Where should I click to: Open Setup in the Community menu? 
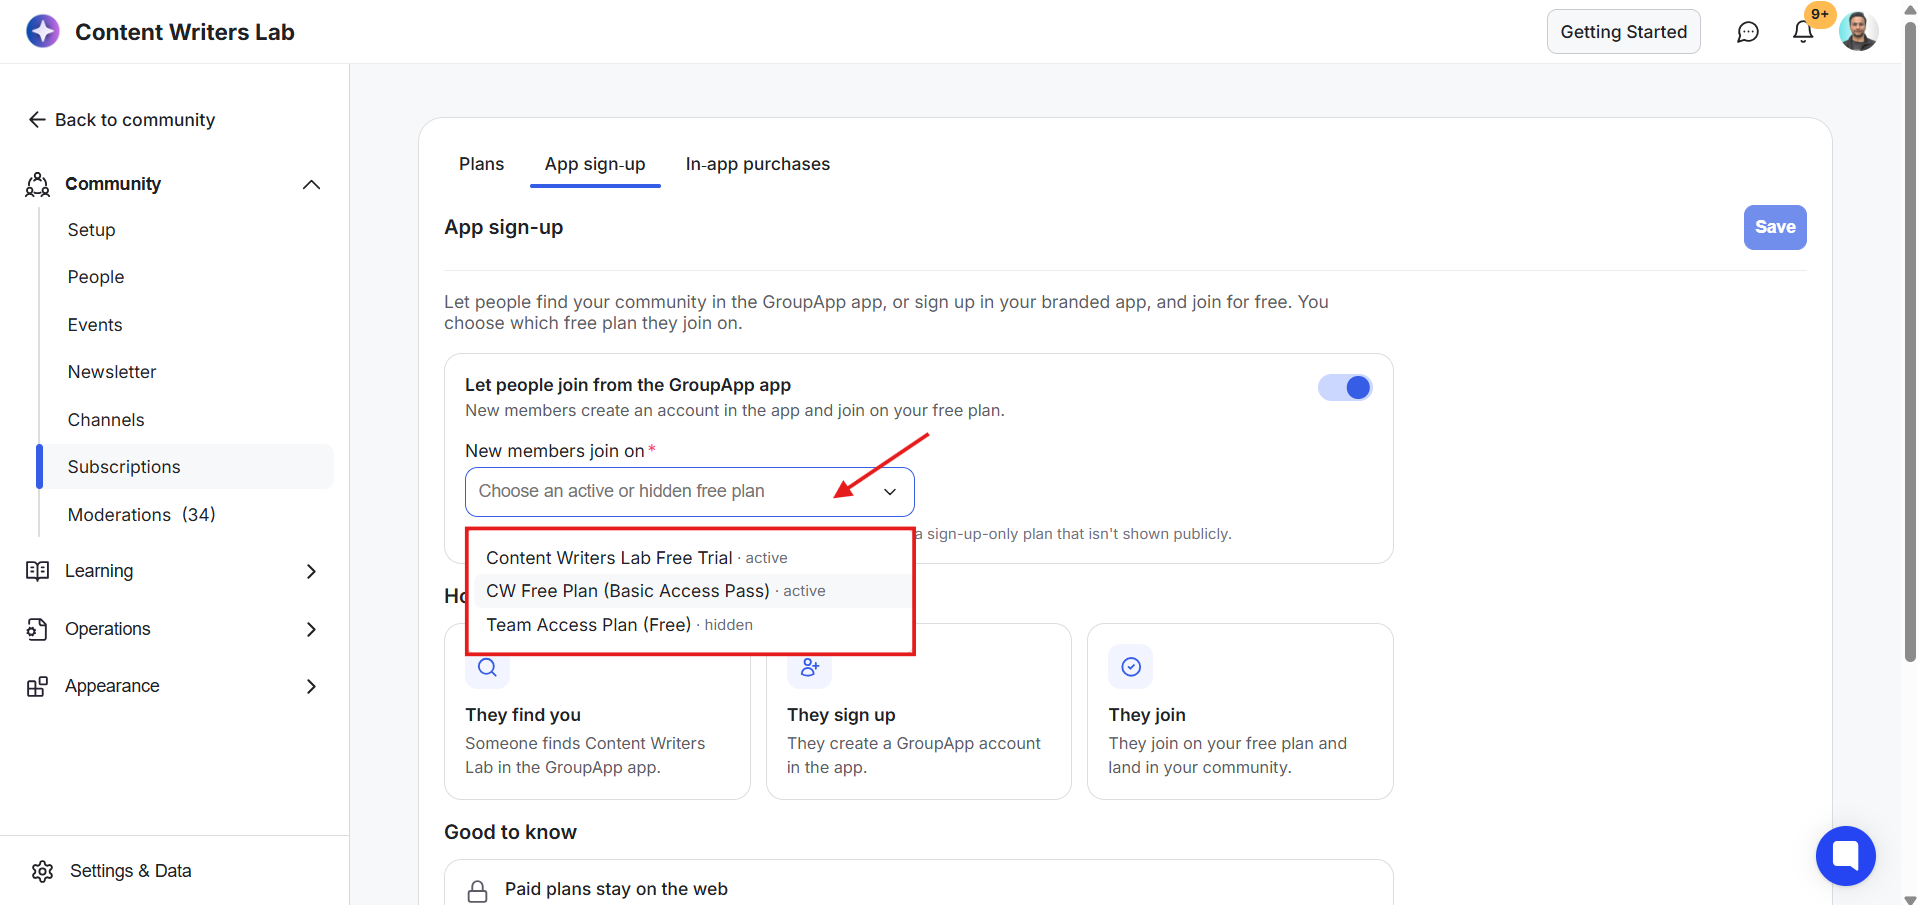91,230
